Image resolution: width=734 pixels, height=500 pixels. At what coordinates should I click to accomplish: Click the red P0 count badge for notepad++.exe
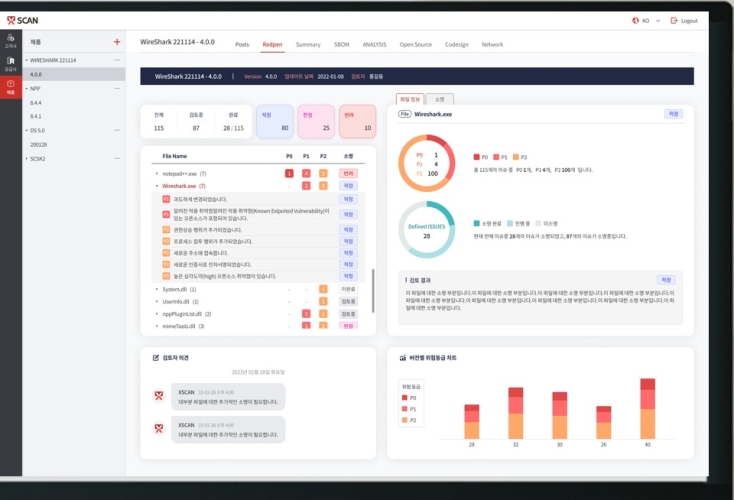(289, 174)
